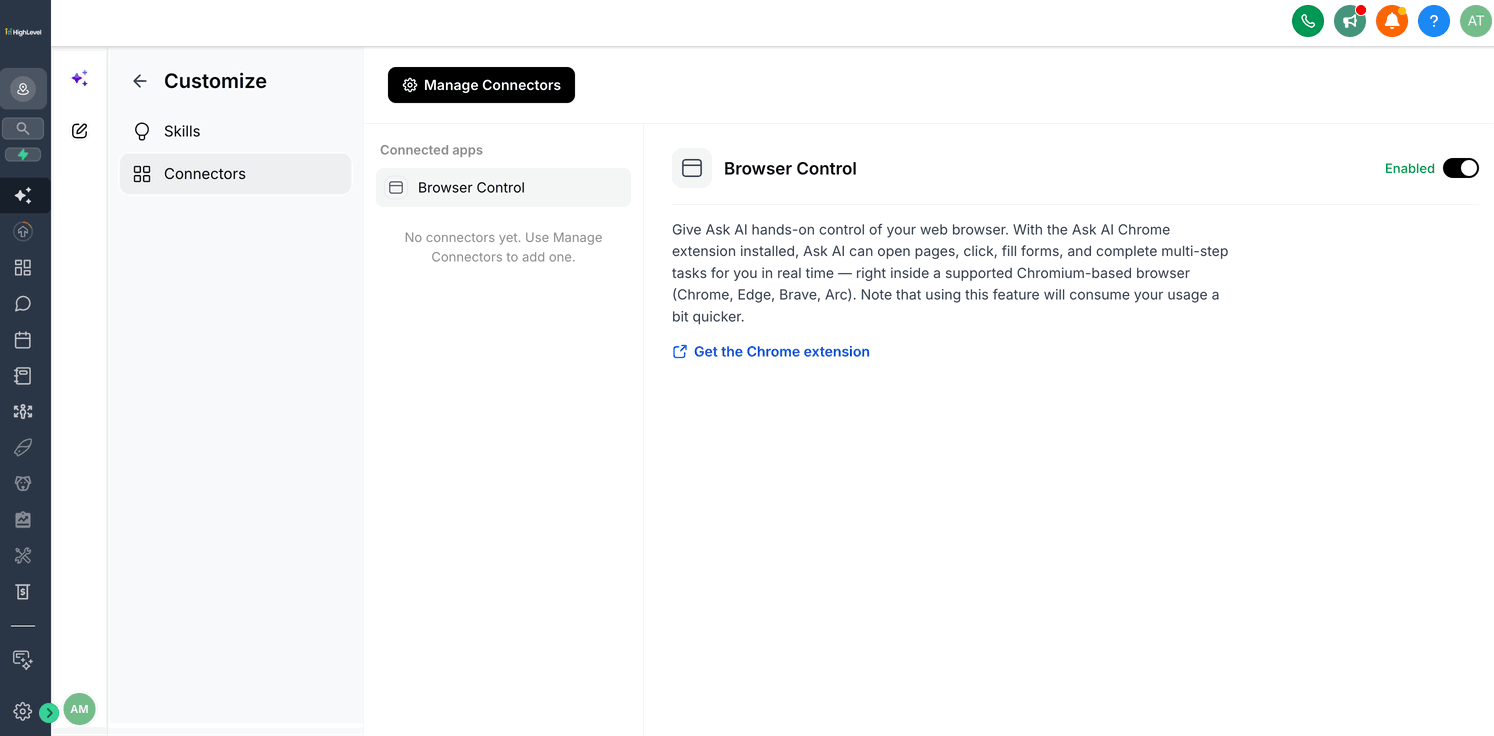Viewport: 1494px width, 736px height.
Task: Start a new chat with pencil icon
Action: click(x=80, y=130)
